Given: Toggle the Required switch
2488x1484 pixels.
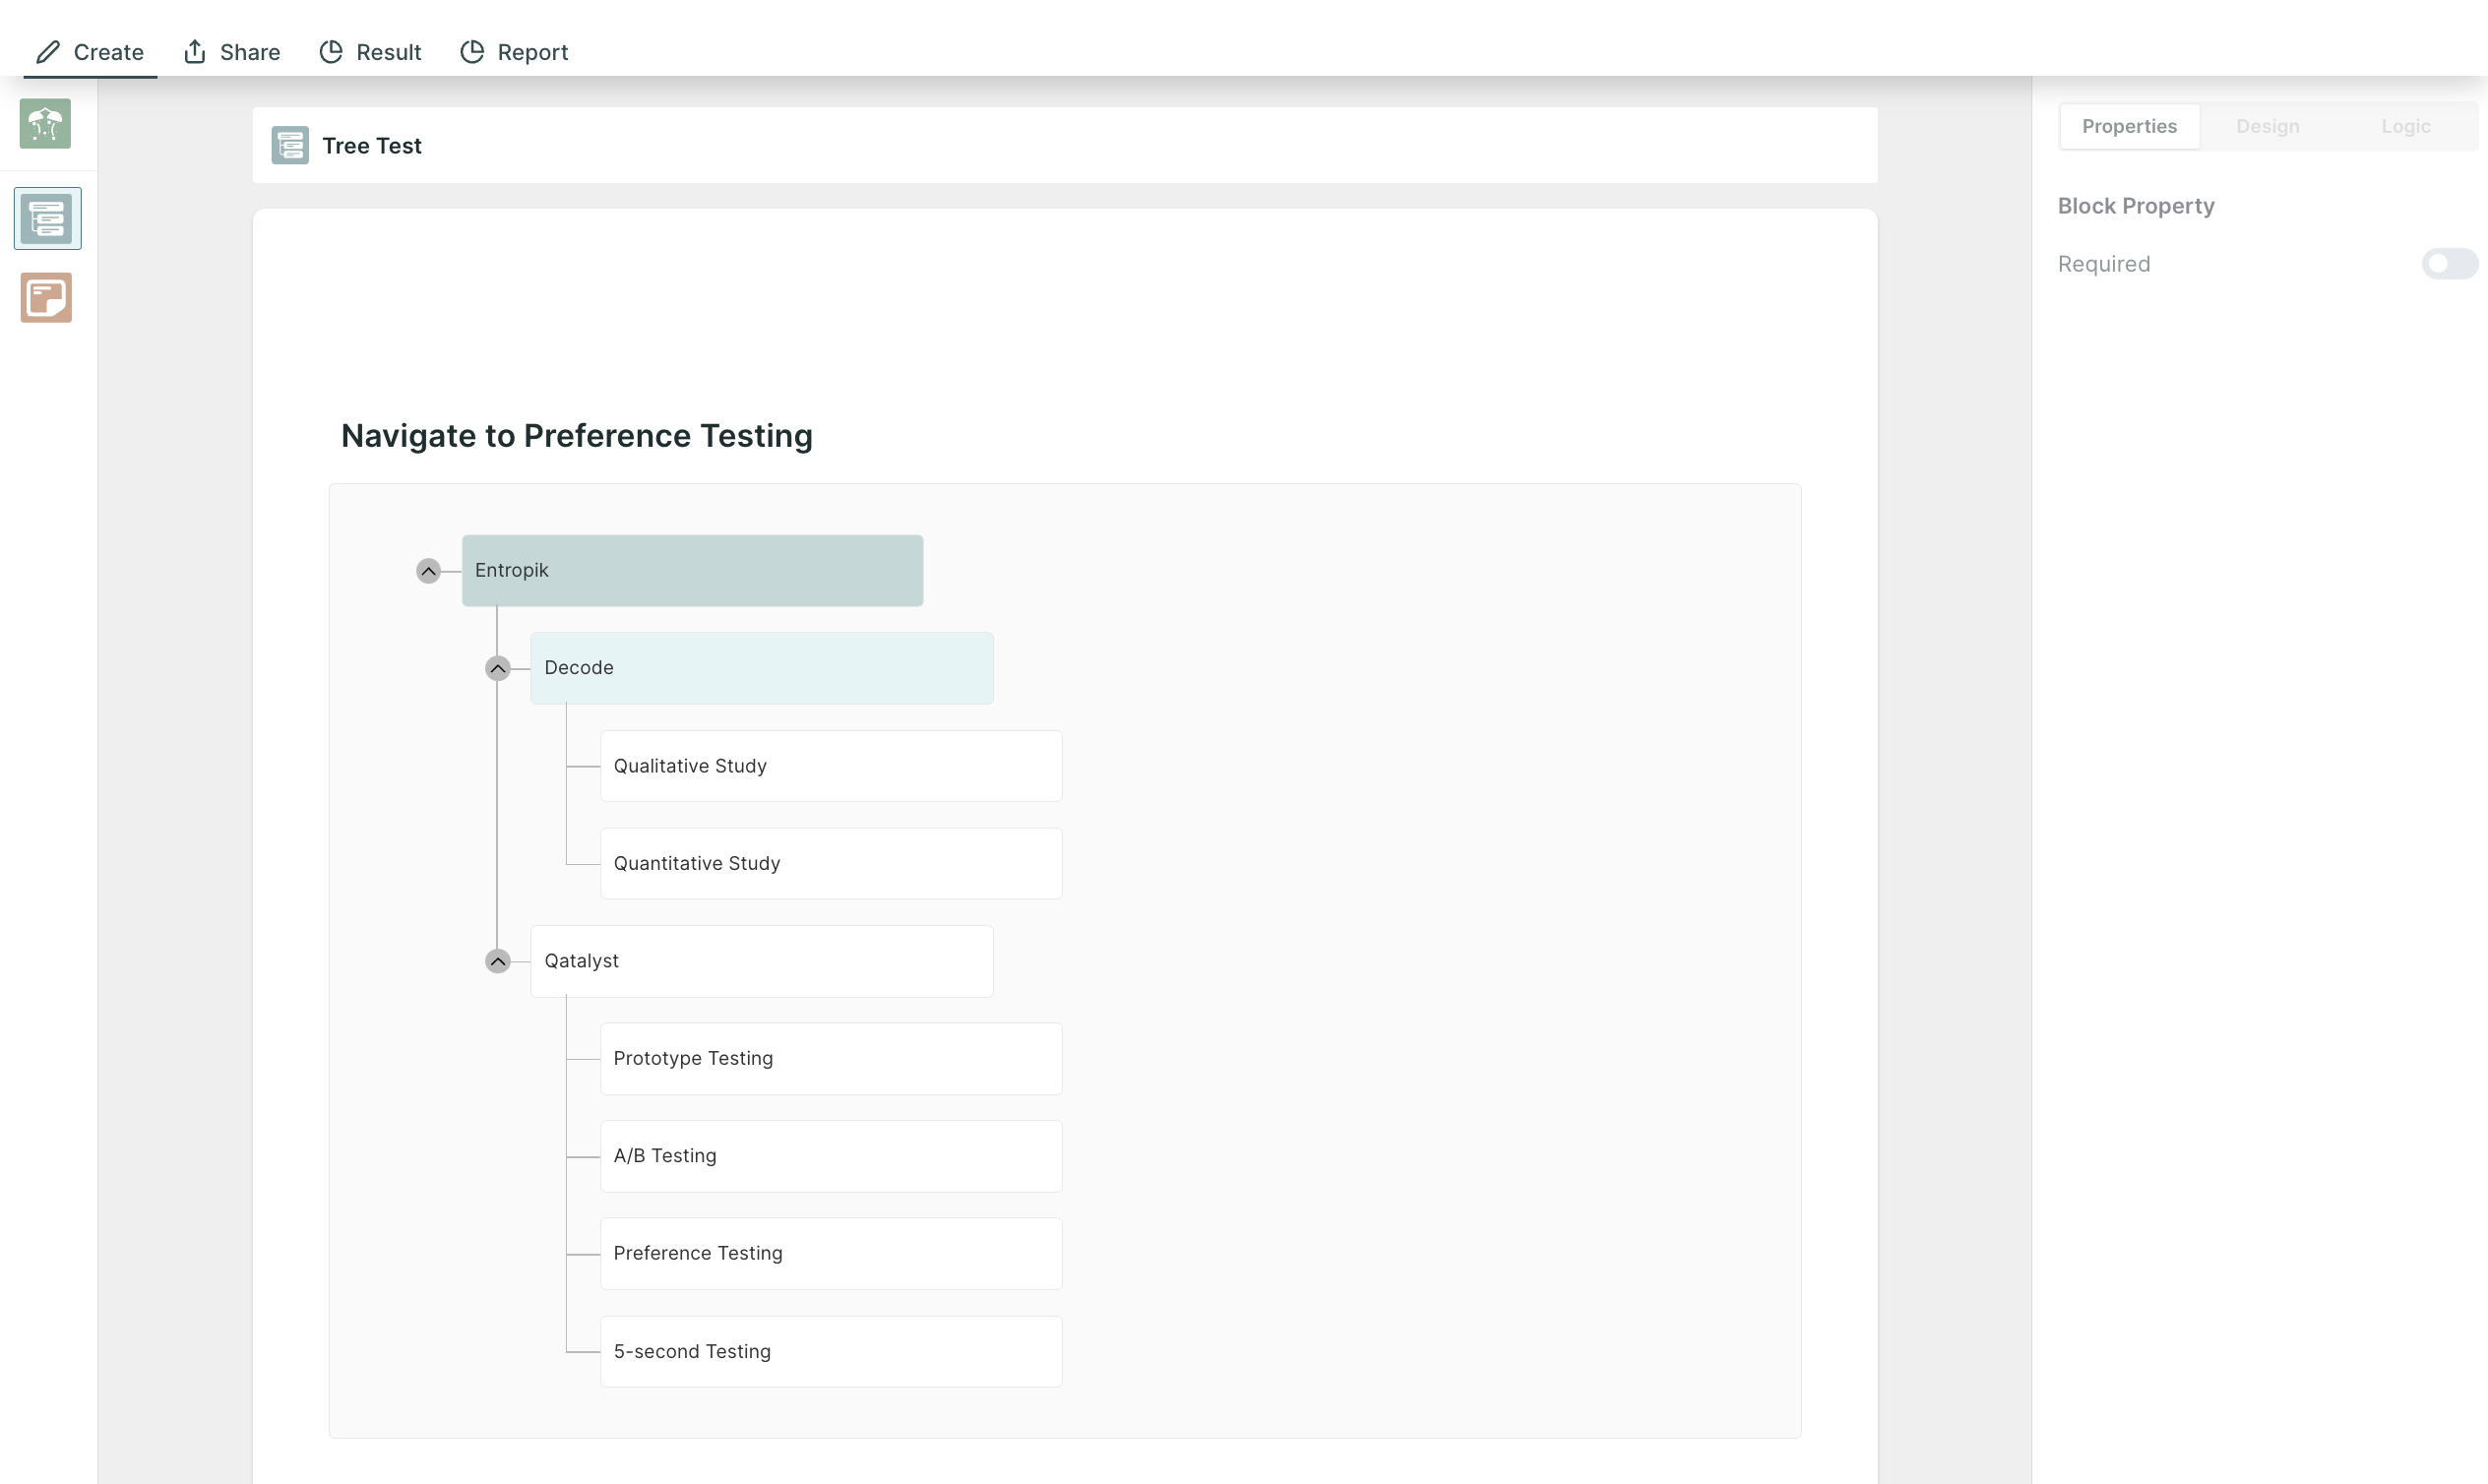Looking at the screenshot, I should tap(2449, 263).
